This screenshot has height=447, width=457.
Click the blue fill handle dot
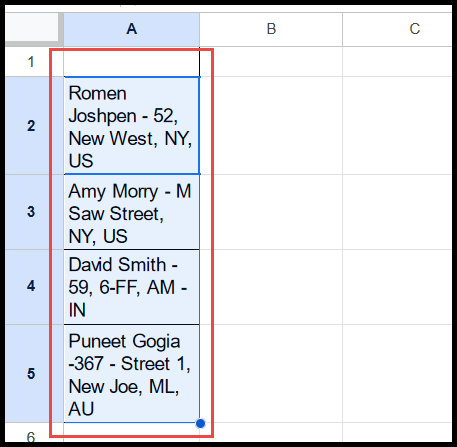200,423
